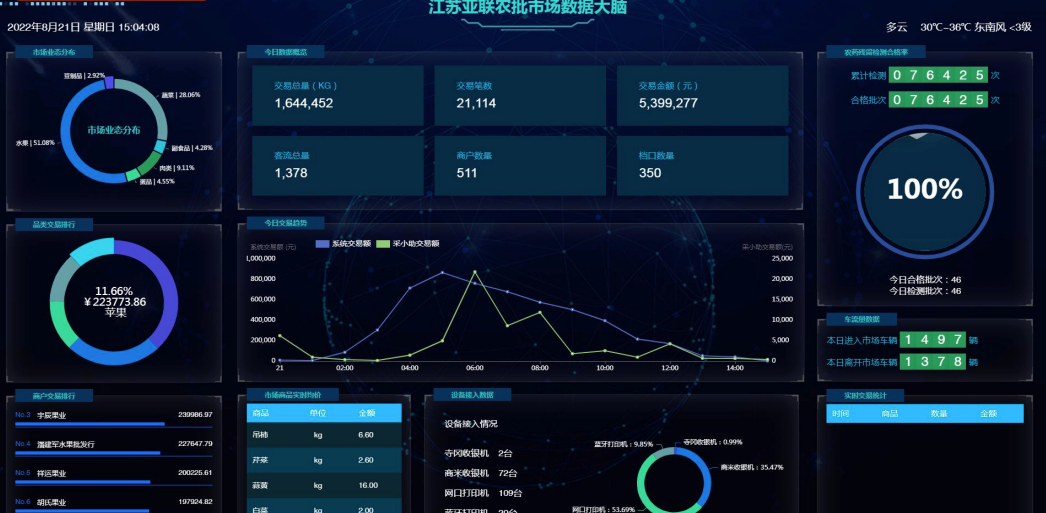The height and width of the screenshot is (513, 1046).
Task: Select the 商户交易排行 panel title tab
Action: tap(54, 396)
